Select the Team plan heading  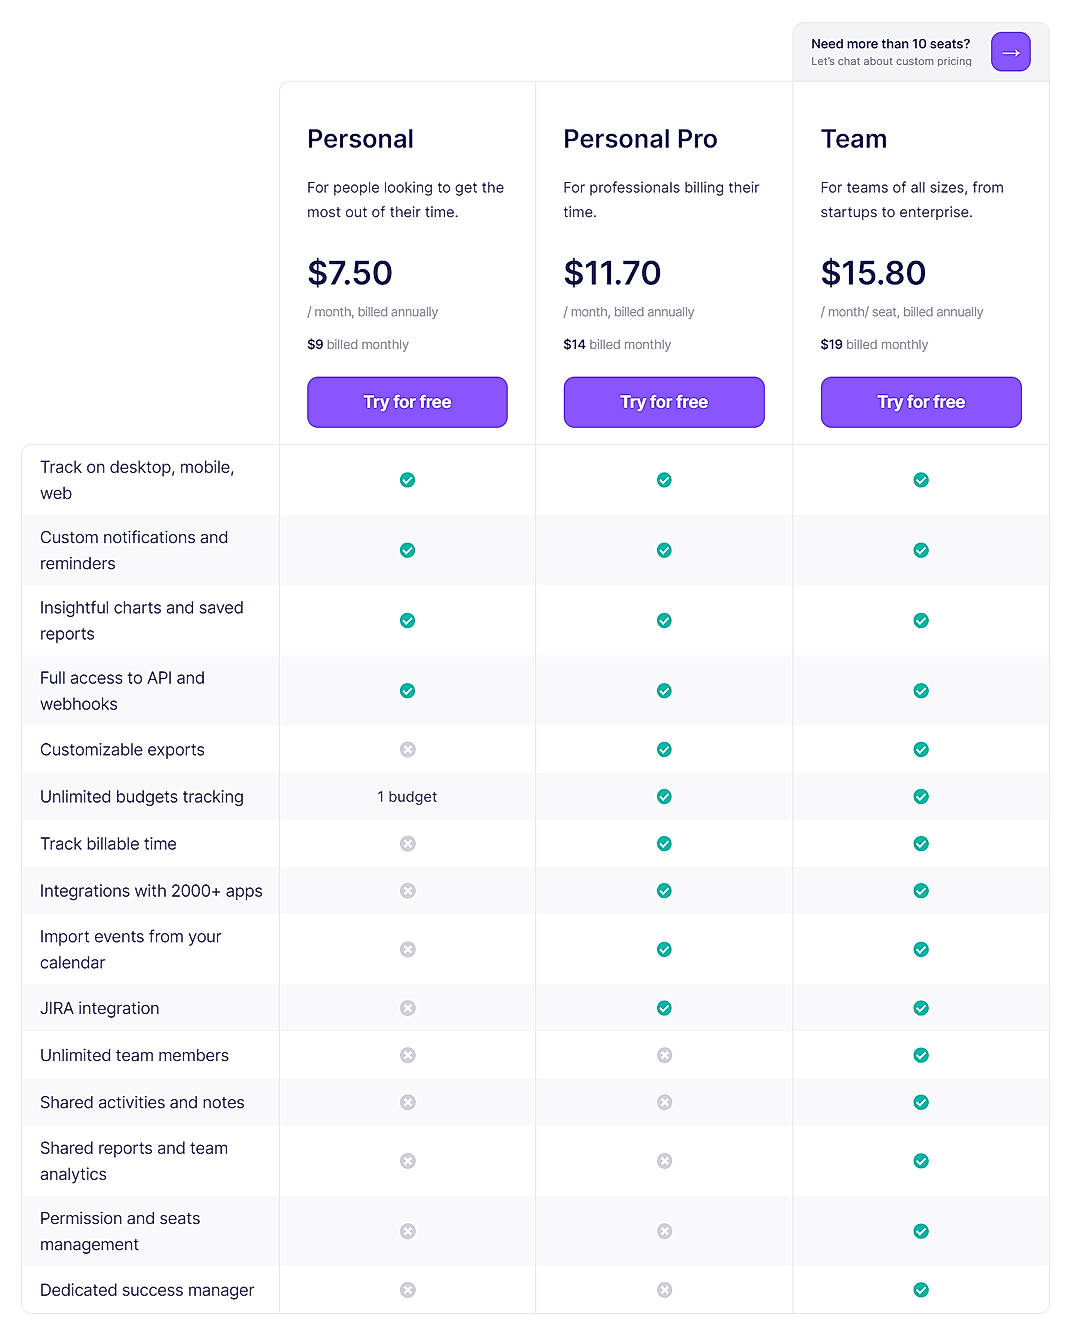click(x=853, y=139)
